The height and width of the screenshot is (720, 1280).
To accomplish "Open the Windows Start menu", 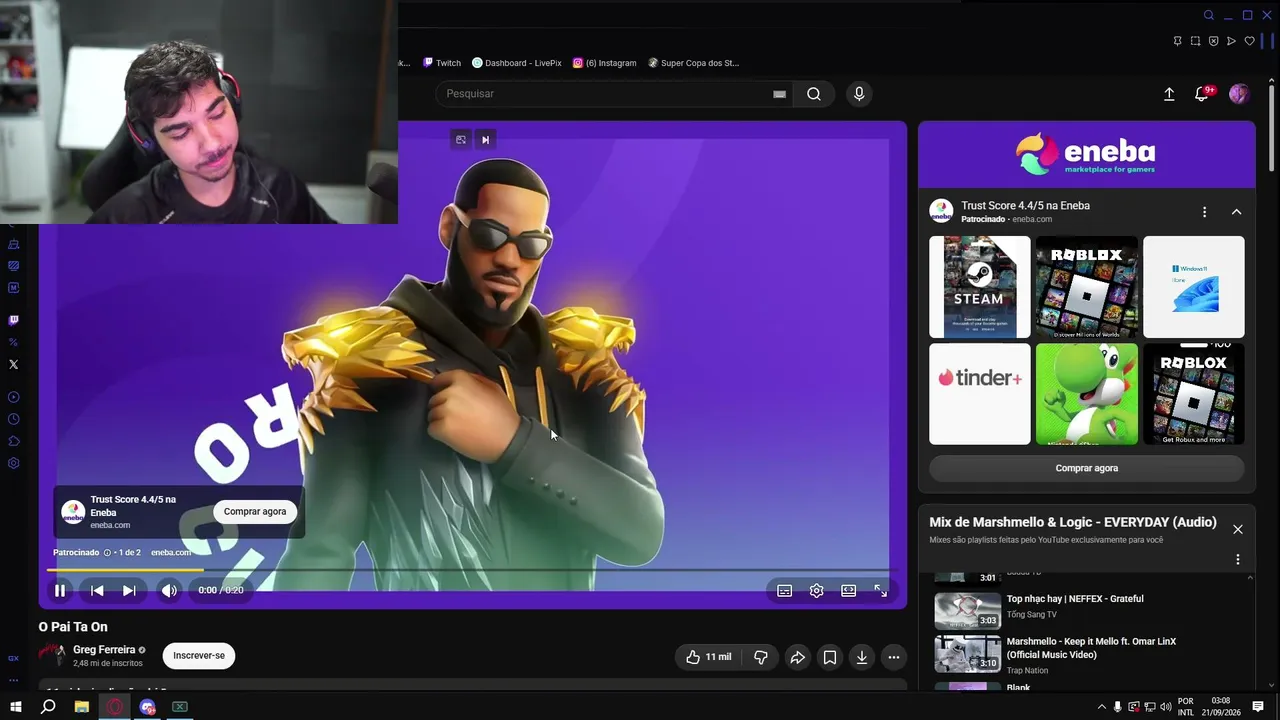I will (x=15, y=707).
